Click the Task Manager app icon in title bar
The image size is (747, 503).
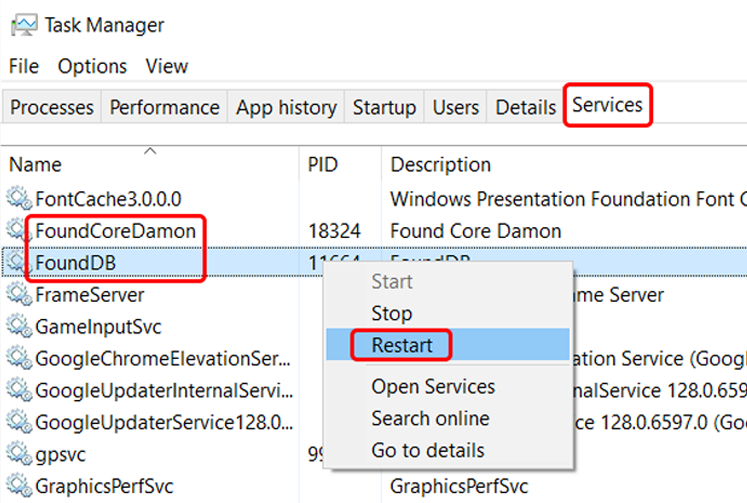click(24, 25)
